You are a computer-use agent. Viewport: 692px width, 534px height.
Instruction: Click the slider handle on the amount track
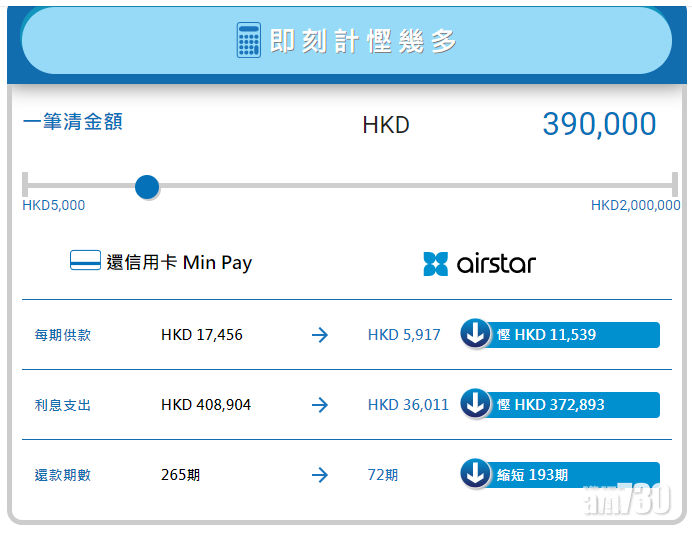(147, 186)
